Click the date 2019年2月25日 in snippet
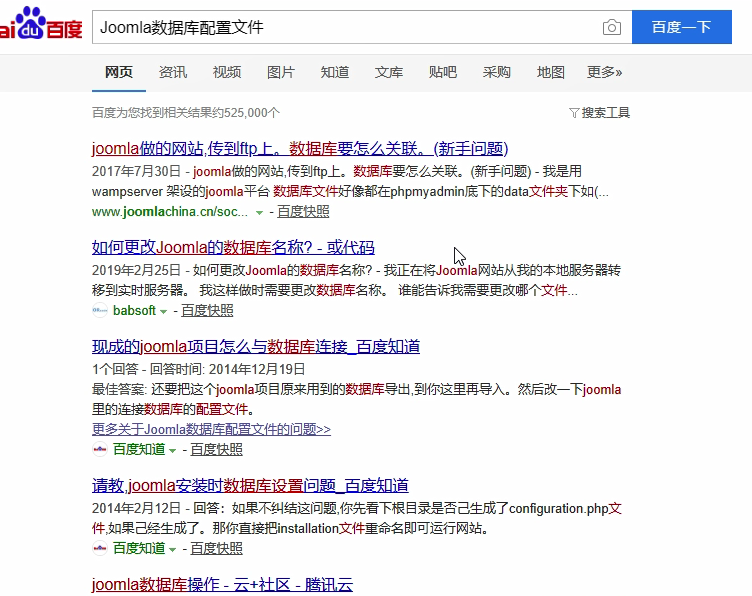This screenshot has width=752, height=596. [136, 270]
